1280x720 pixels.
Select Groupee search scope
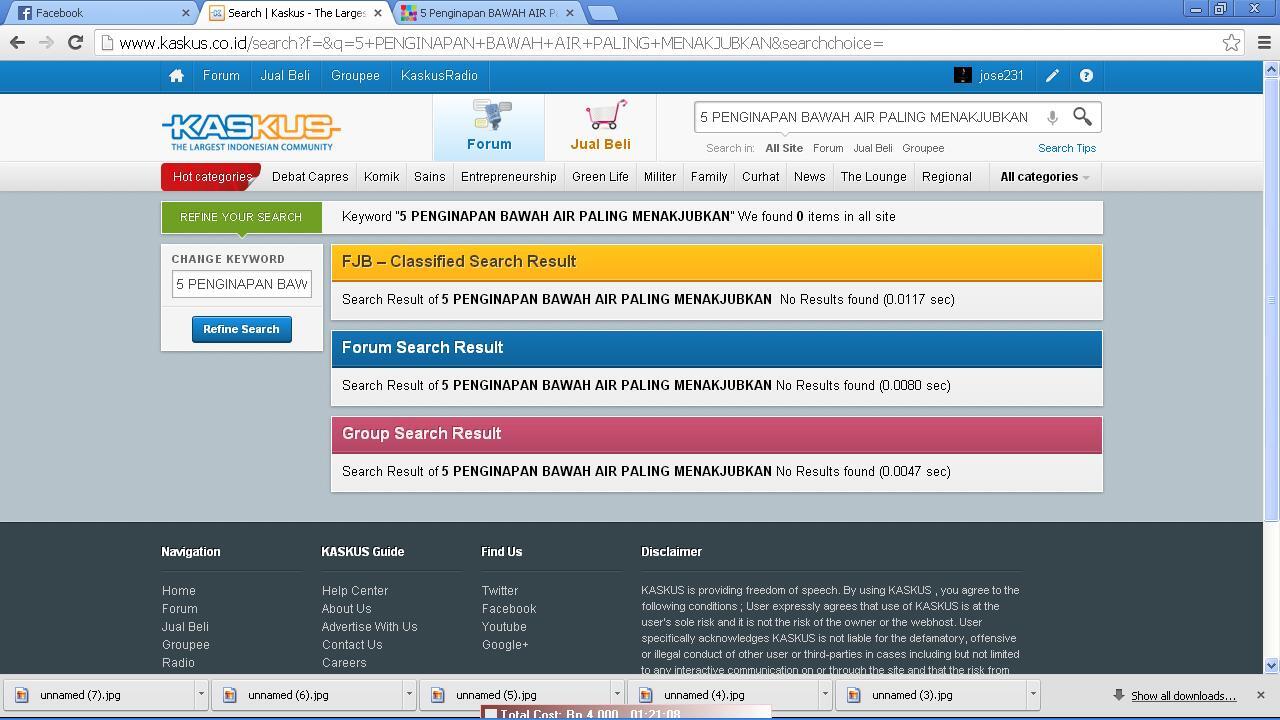(923, 148)
